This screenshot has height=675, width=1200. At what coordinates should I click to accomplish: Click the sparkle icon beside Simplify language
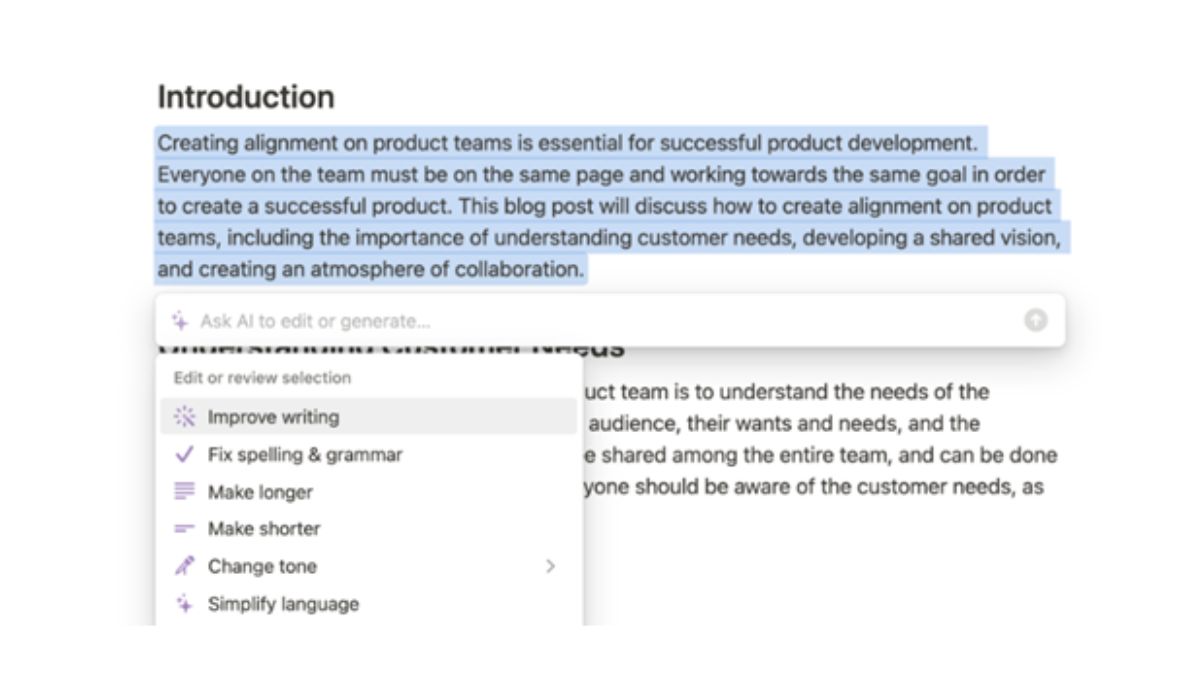pyautogui.click(x=184, y=604)
